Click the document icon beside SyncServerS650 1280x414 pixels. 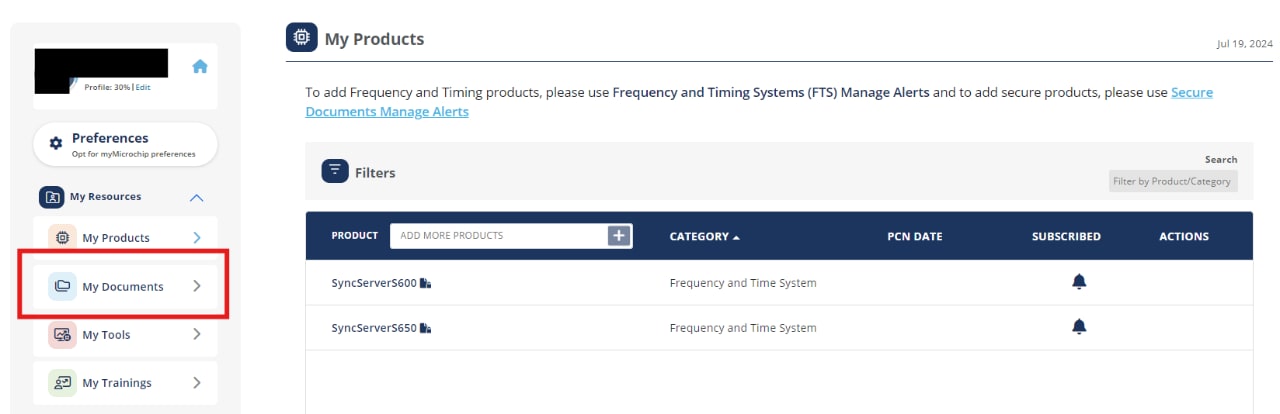pyautogui.click(x=426, y=328)
